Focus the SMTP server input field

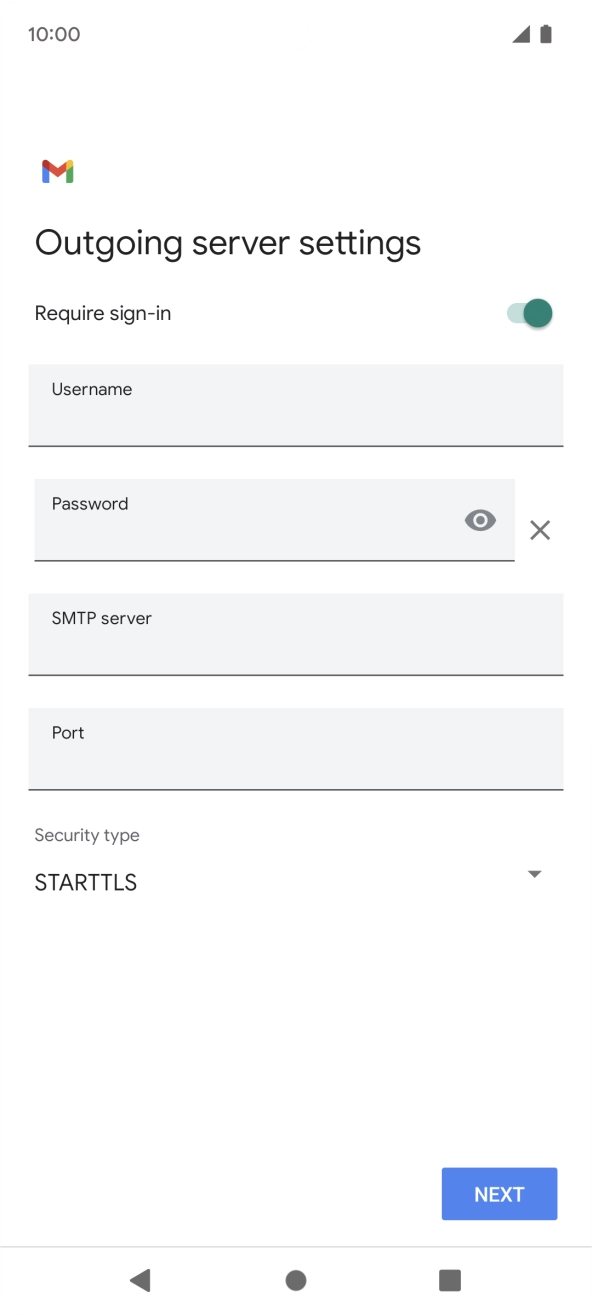point(296,634)
